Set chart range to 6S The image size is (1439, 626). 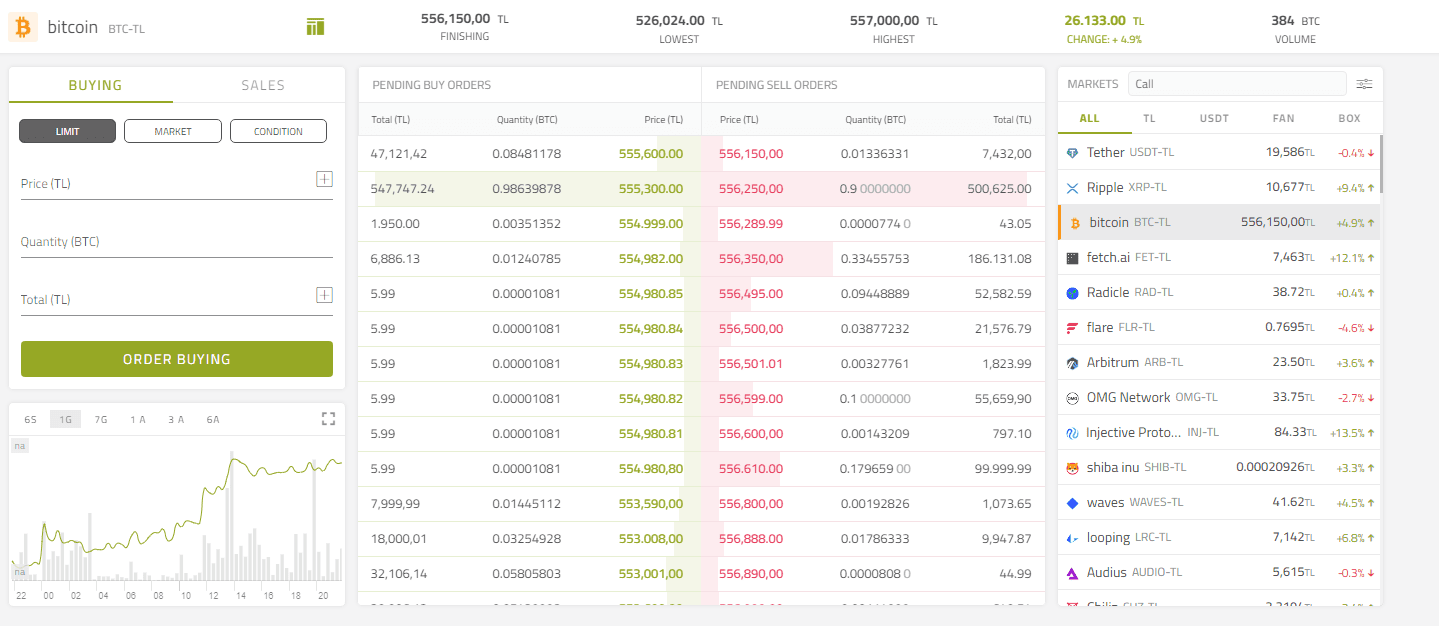click(x=30, y=419)
